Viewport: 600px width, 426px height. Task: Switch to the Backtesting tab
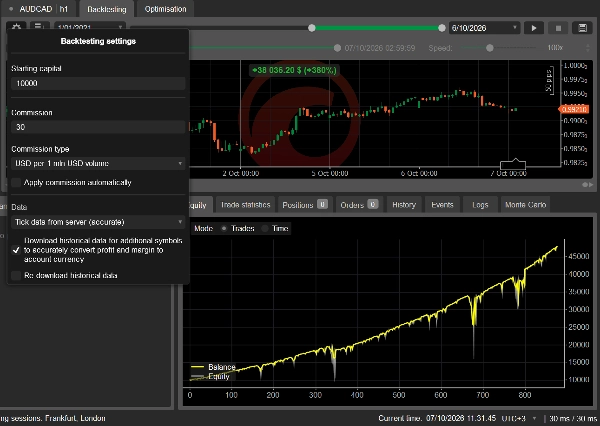[107, 9]
